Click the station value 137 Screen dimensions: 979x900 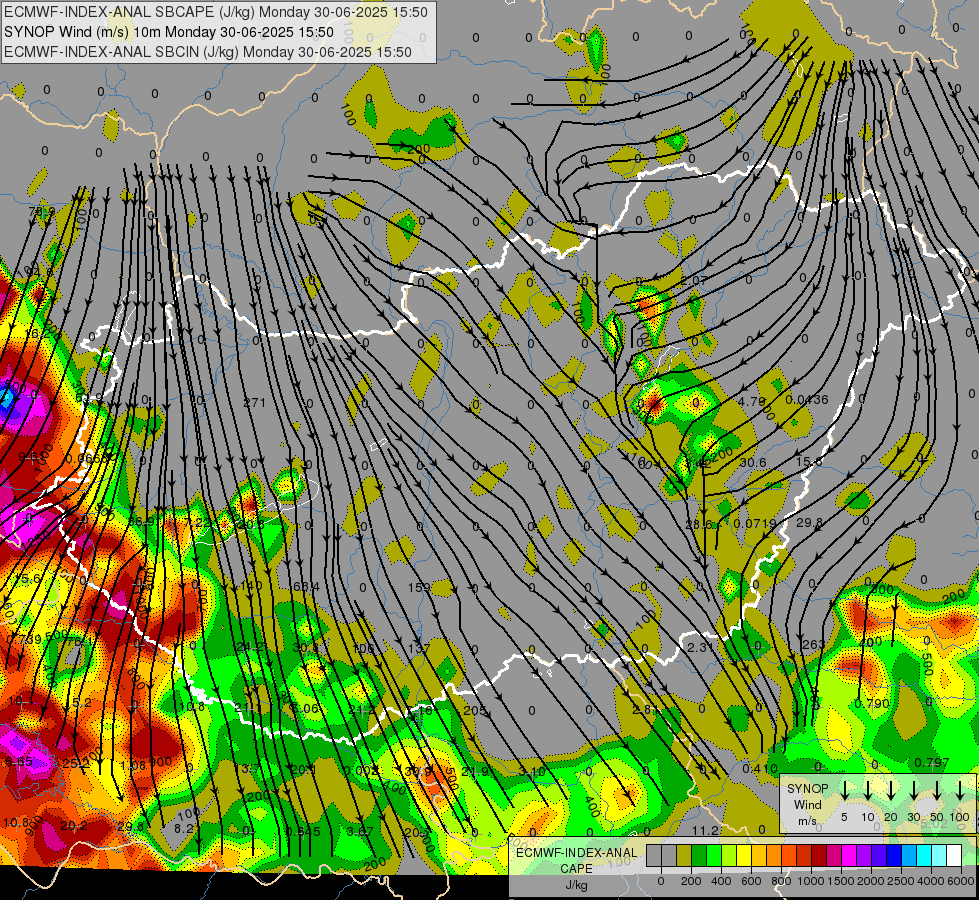coord(418,649)
